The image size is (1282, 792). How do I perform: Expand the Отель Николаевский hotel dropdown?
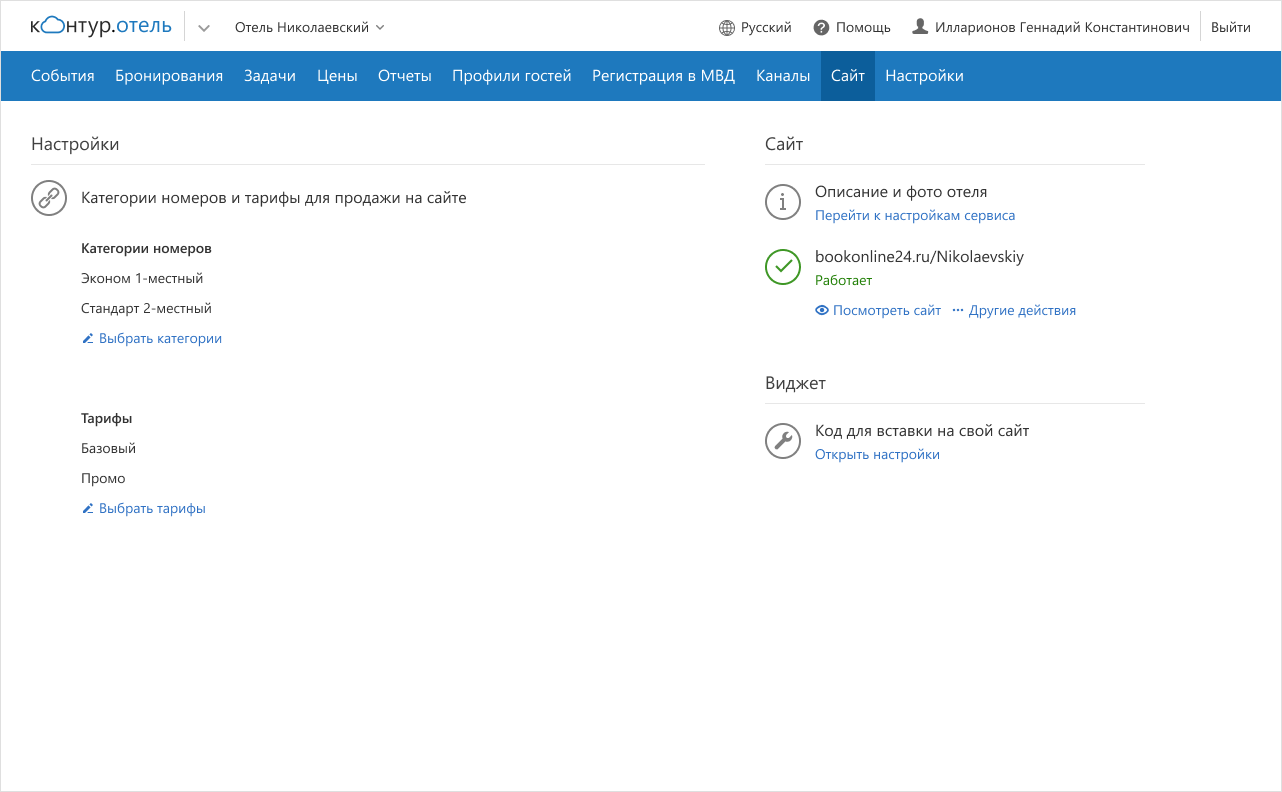(x=309, y=28)
